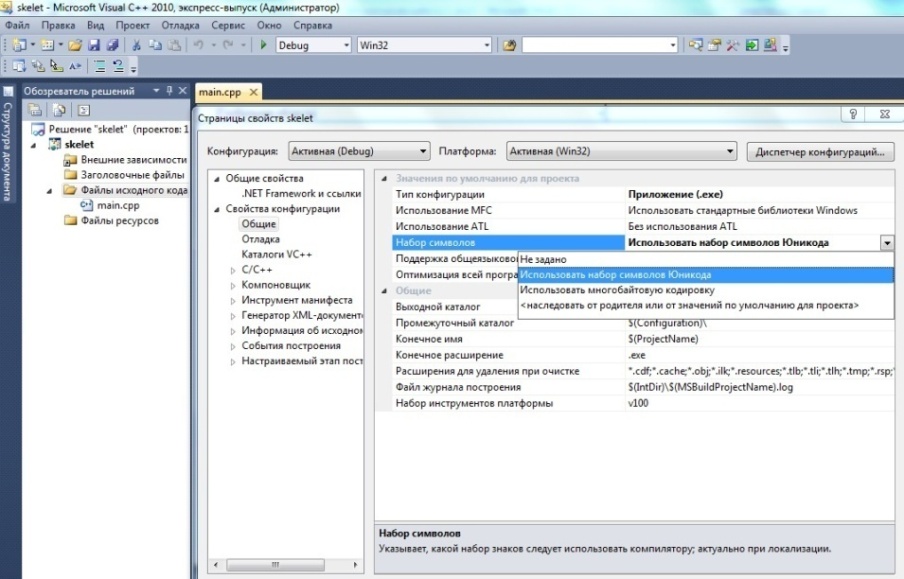Image resolution: width=904 pixels, height=579 pixels.
Task: Open the Сервис menu
Action: point(229,24)
